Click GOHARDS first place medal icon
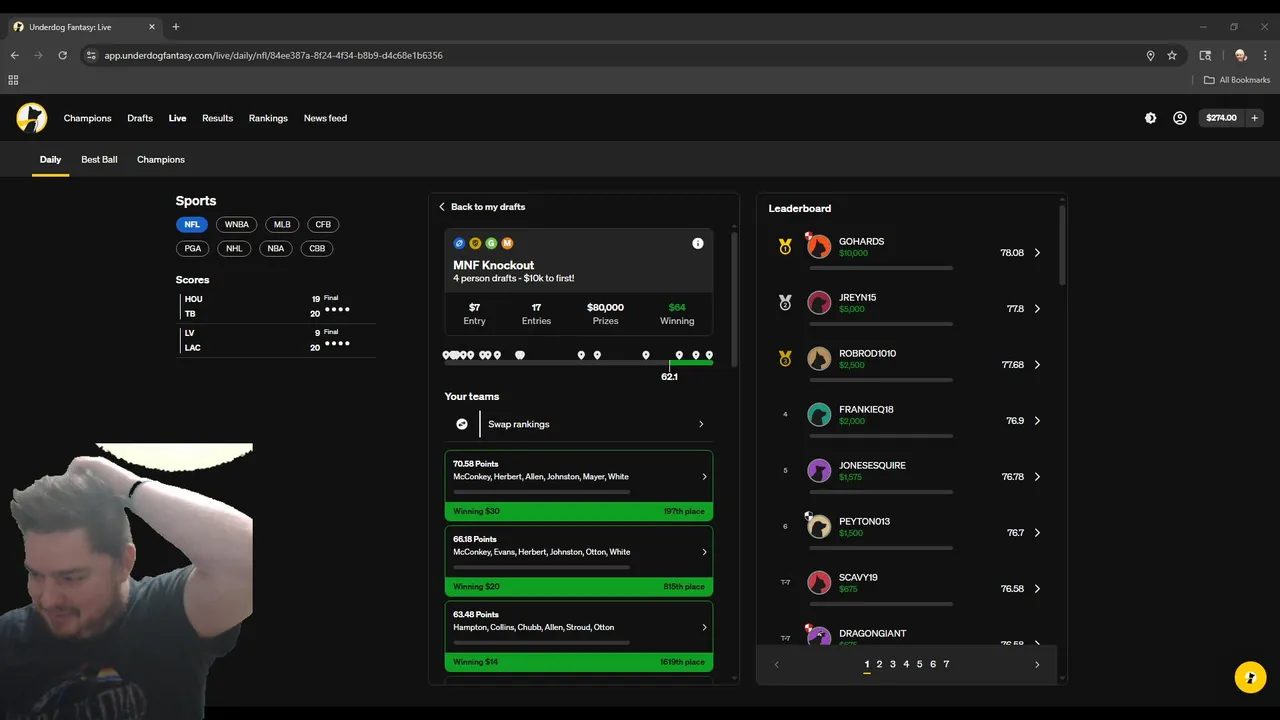This screenshot has height=720, width=1280. [x=785, y=246]
